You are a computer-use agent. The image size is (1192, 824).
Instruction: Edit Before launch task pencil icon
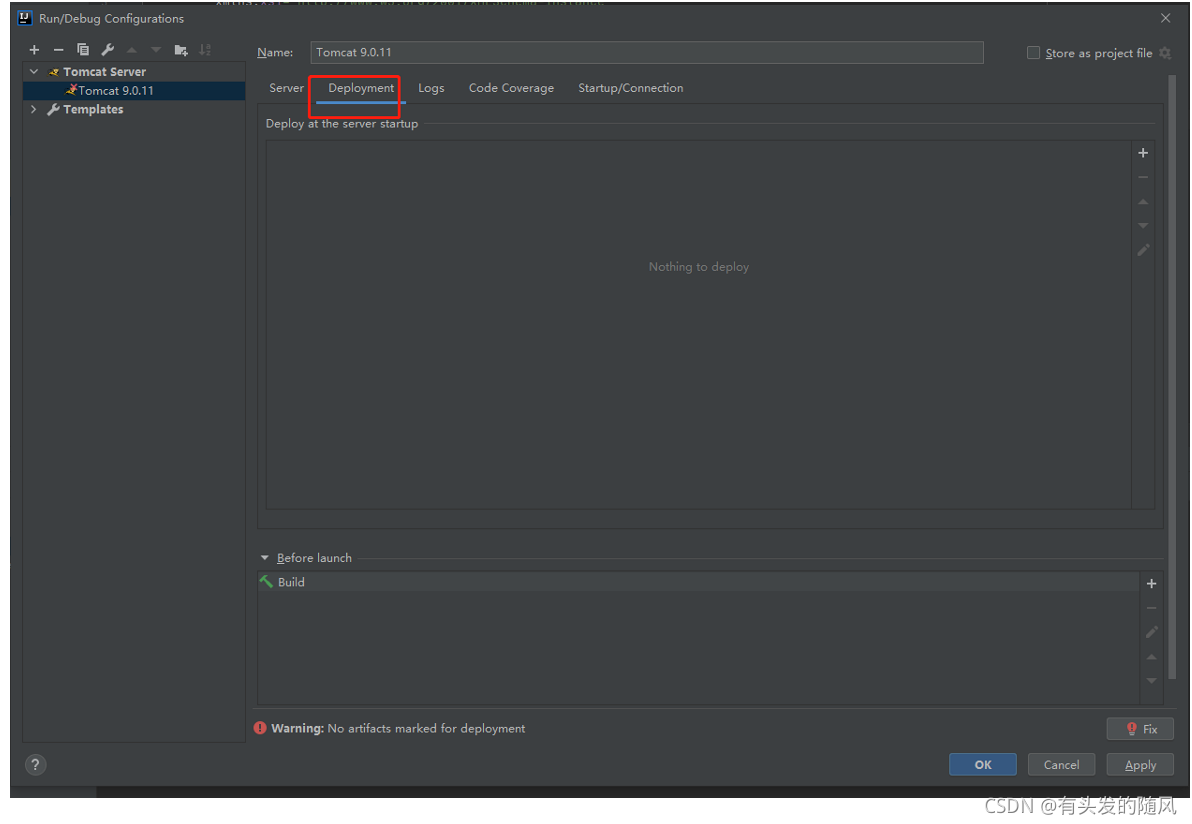pos(1151,632)
